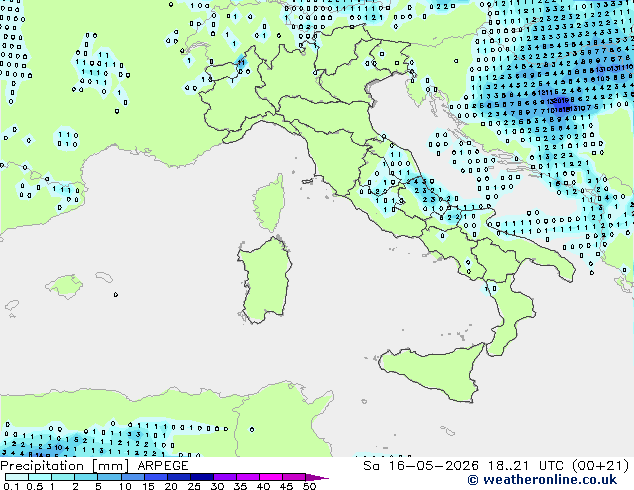Click the legend scale label '30'
Screen dimensions: 634x490
point(217,486)
